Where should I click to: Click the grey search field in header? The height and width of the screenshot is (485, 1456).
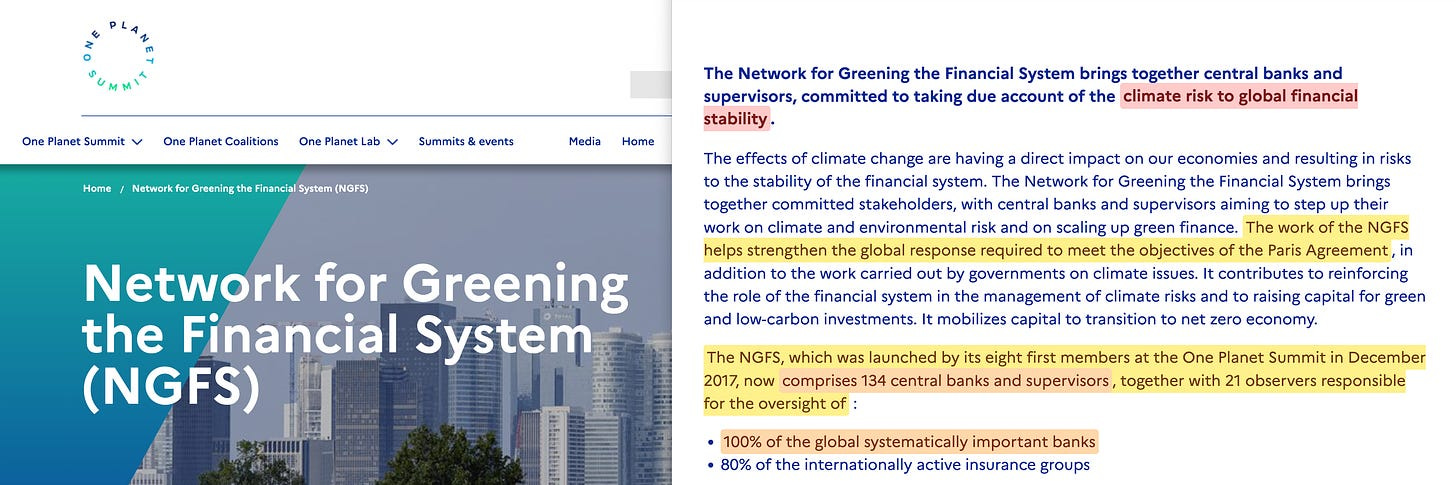650,85
